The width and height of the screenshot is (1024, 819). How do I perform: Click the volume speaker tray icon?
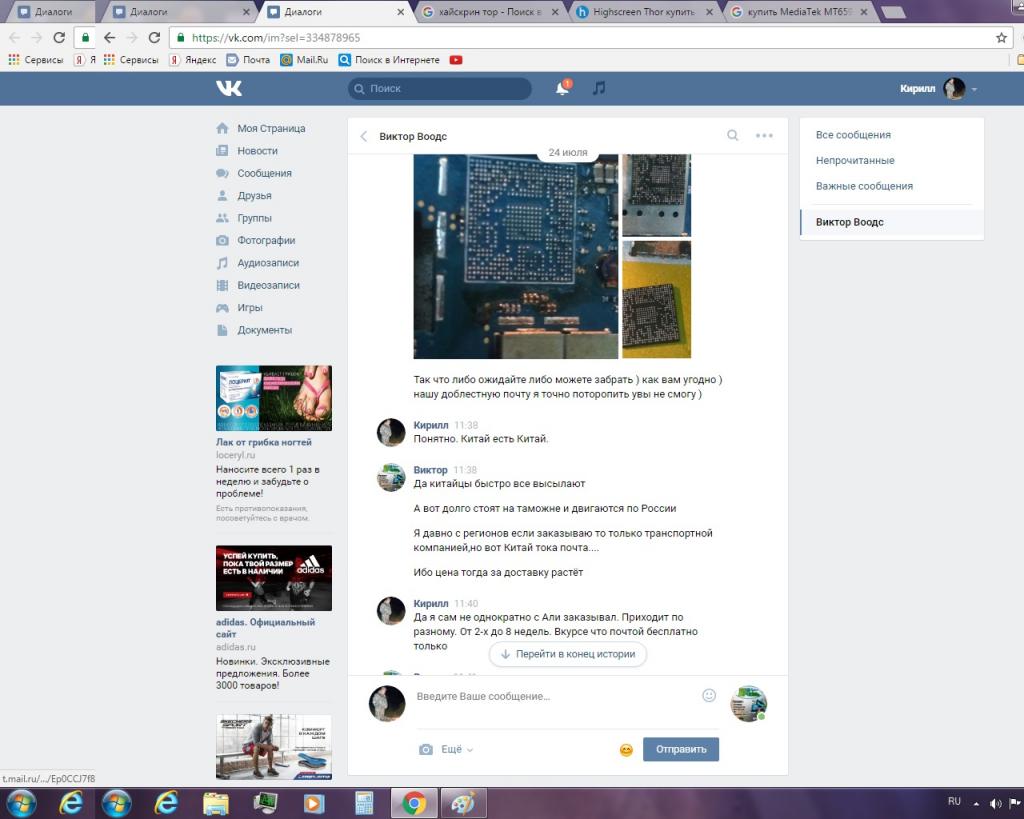coord(995,803)
